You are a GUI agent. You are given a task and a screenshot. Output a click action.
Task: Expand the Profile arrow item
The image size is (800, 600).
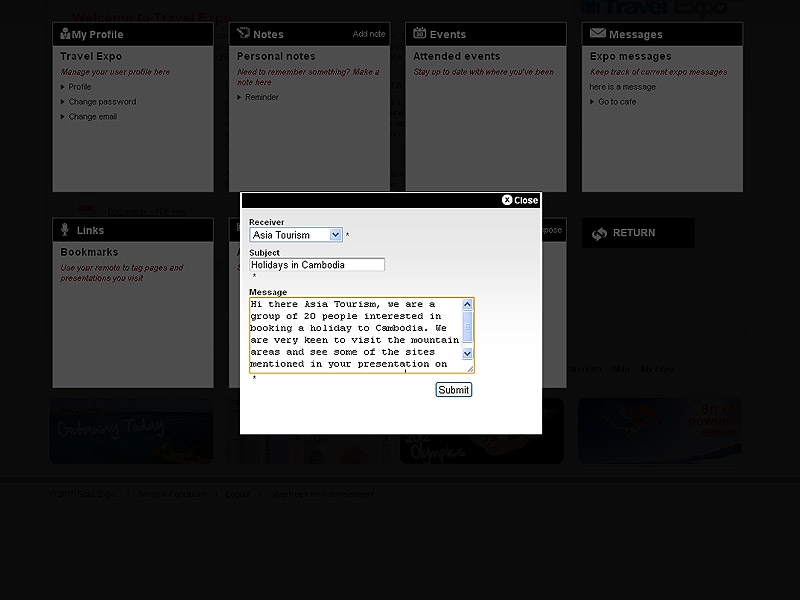pos(79,87)
